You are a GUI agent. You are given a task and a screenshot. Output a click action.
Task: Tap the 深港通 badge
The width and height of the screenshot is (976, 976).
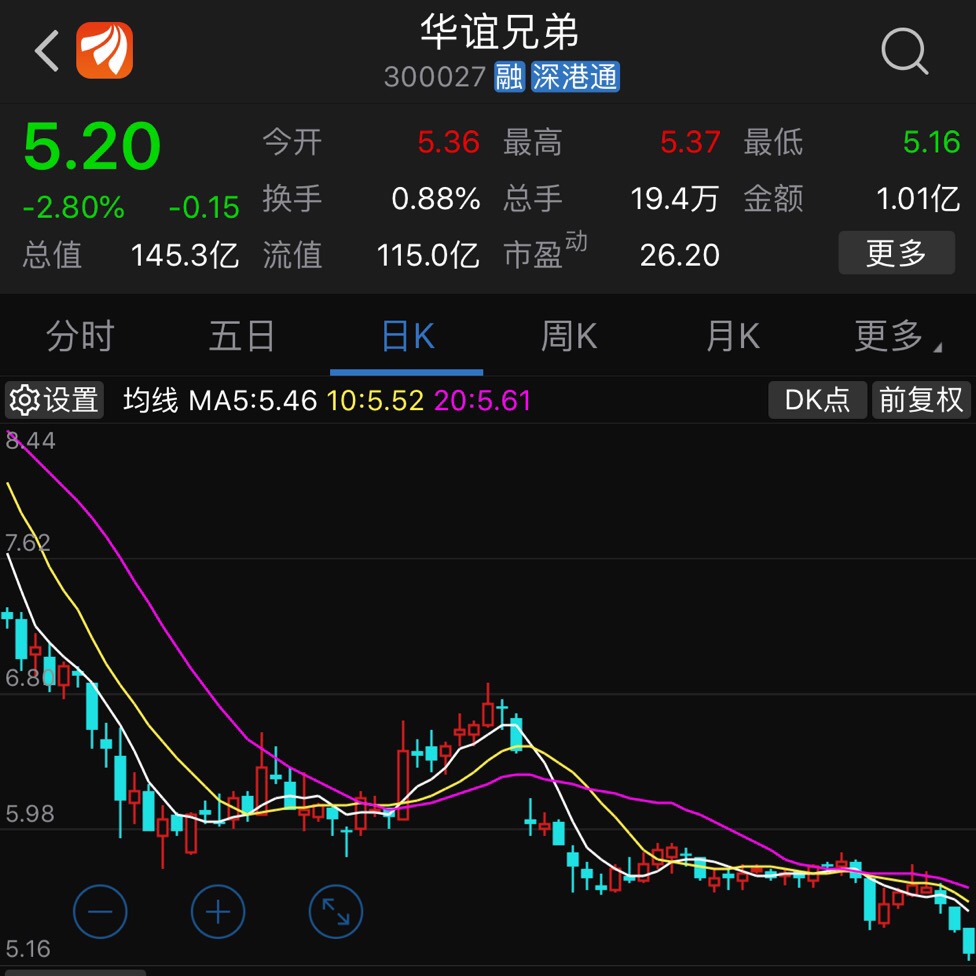point(575,77)
